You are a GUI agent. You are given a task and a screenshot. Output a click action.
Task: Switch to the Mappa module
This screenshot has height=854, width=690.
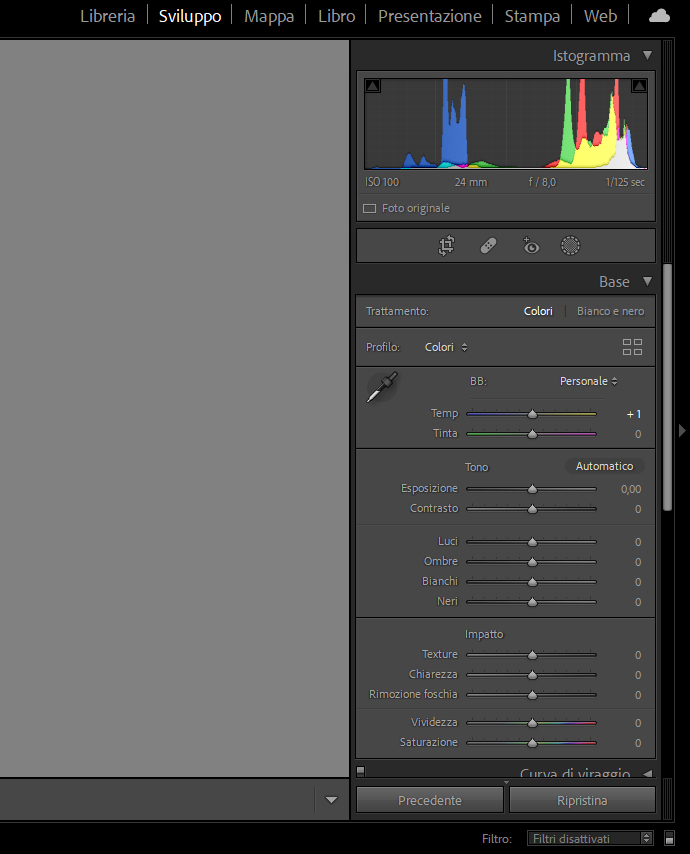[x=269, y=16]
